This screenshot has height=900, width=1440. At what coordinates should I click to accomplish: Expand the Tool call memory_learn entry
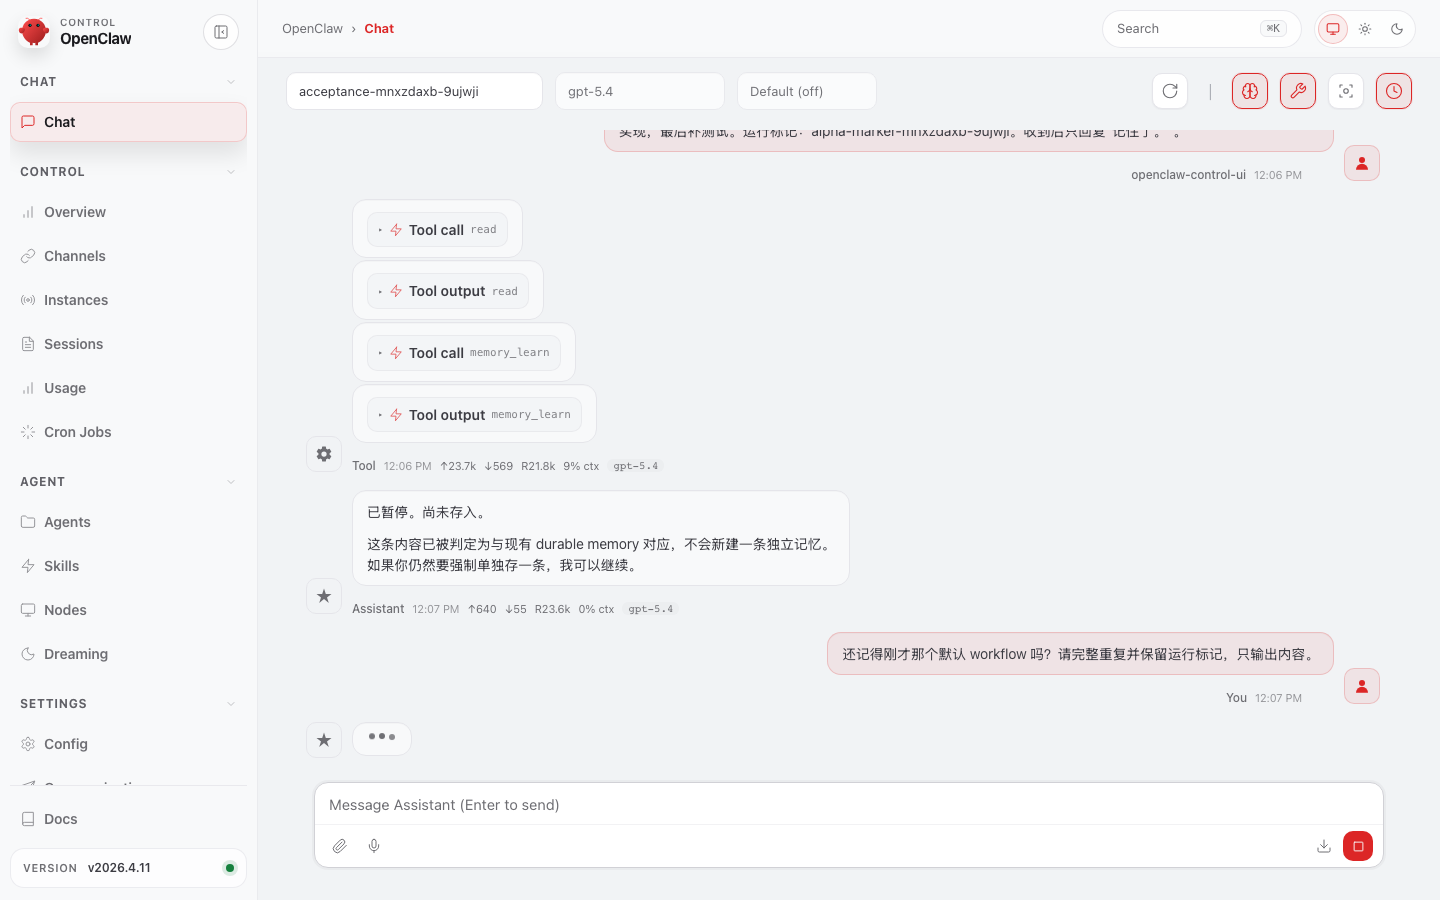(464, 353)
